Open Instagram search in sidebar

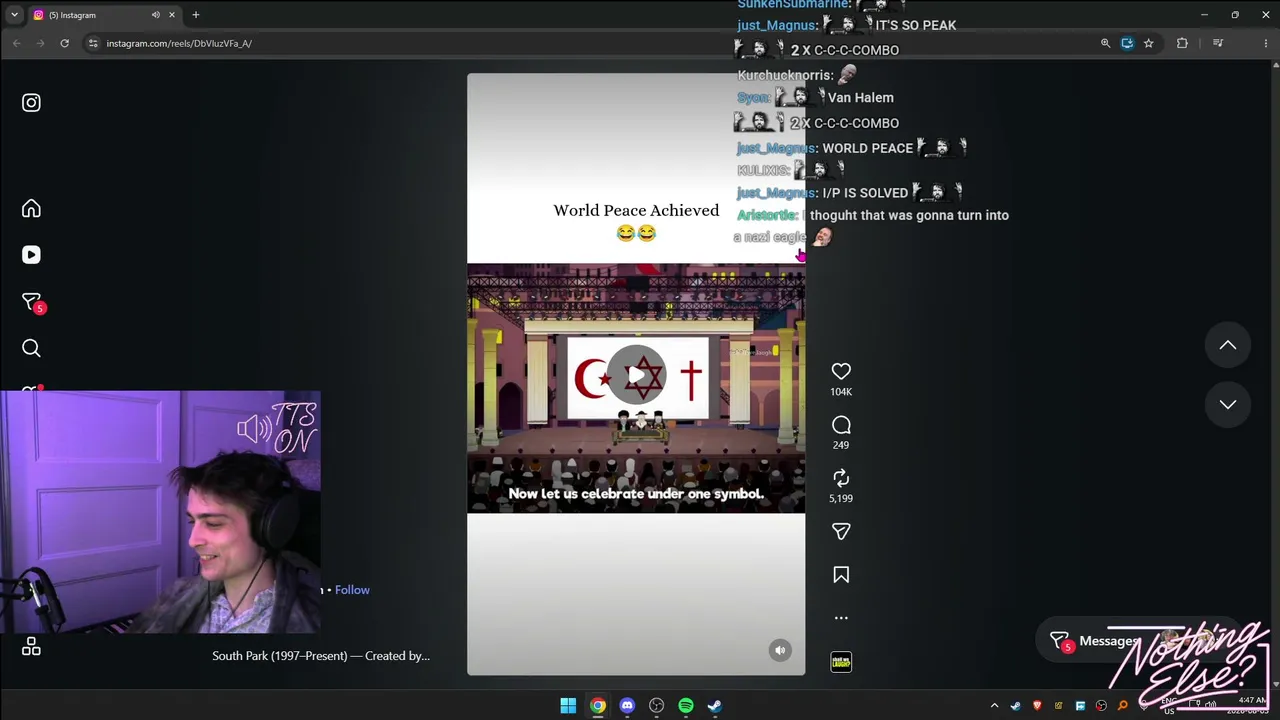(x=31, y=348)
